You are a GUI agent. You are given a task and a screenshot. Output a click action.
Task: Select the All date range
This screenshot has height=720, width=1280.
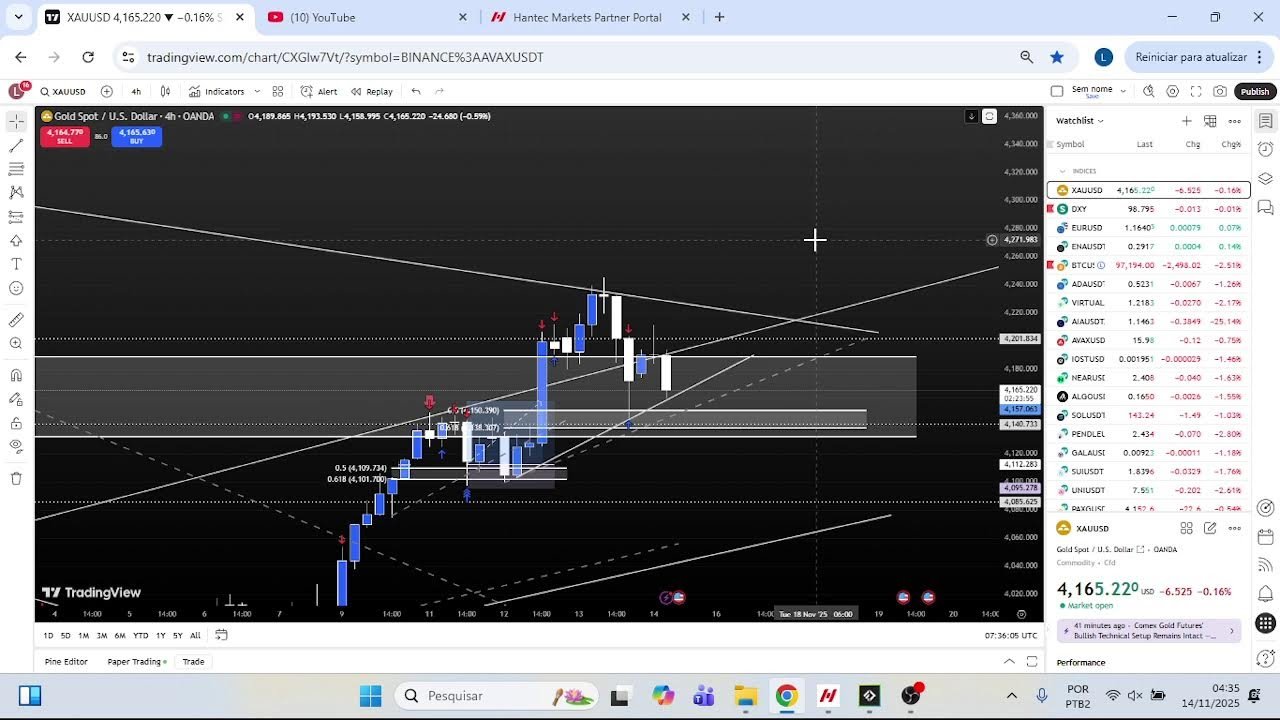[x=195, y=635]
